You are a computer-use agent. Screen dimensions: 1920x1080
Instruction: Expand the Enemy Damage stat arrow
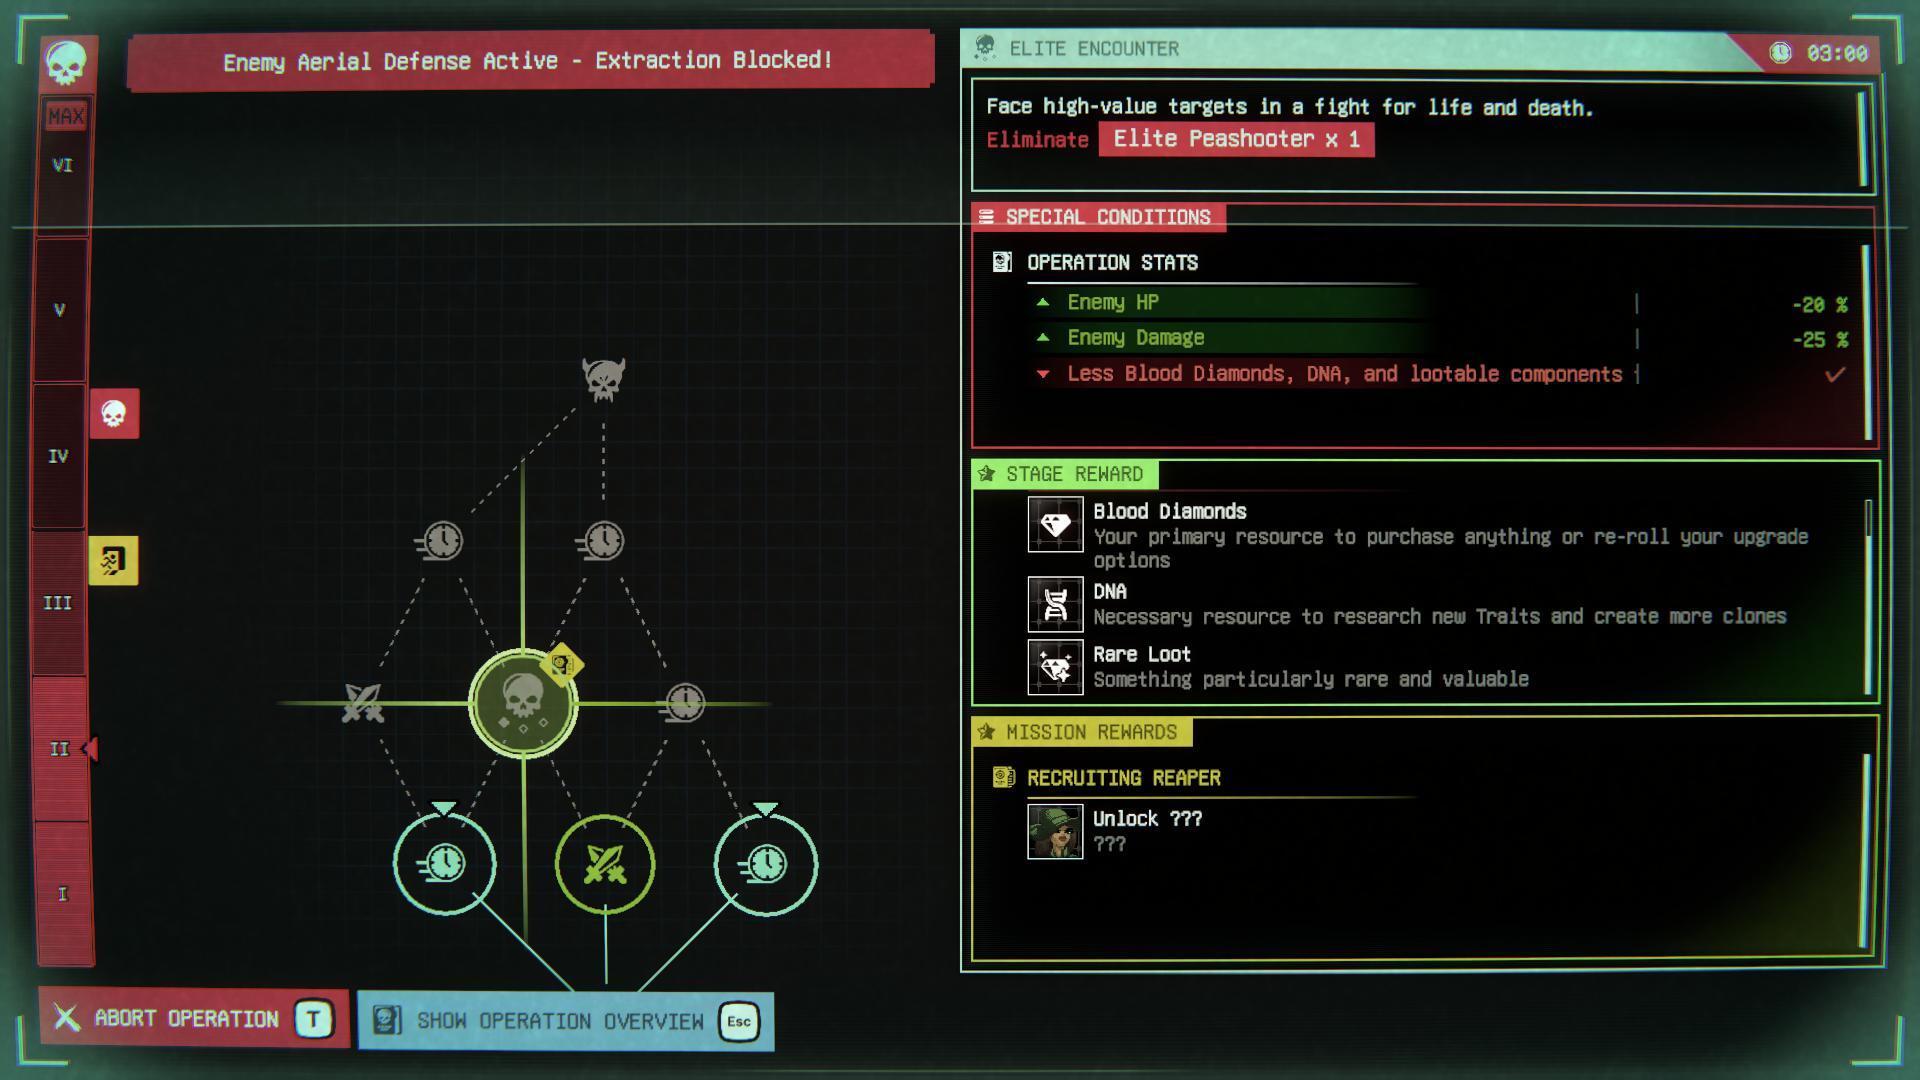[1043, 338]
